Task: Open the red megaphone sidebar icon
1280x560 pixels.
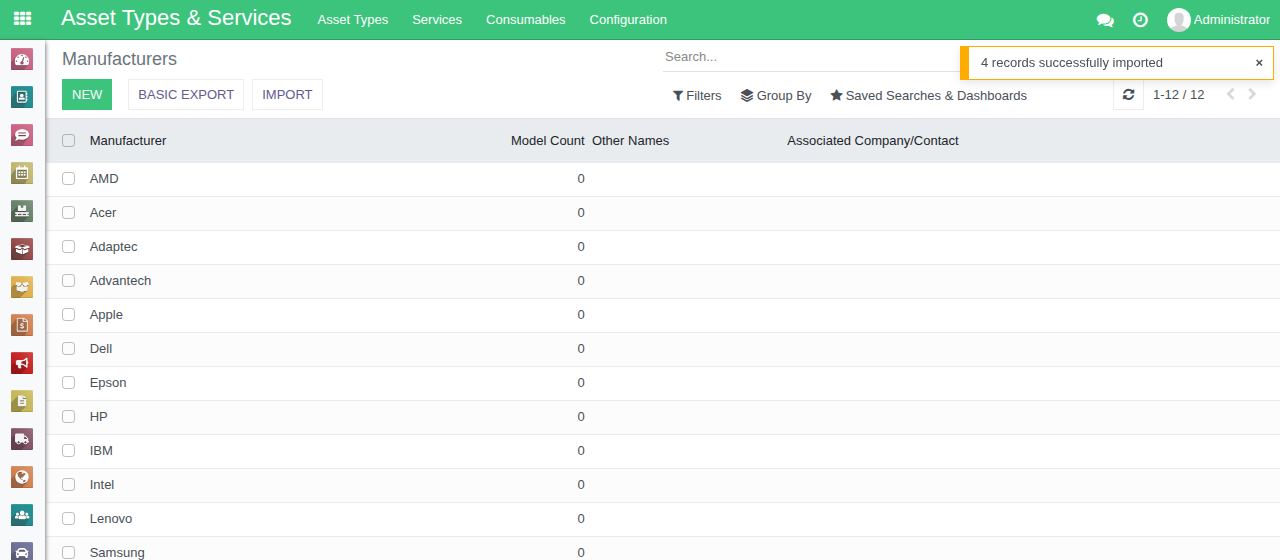Action: [22, 363]
